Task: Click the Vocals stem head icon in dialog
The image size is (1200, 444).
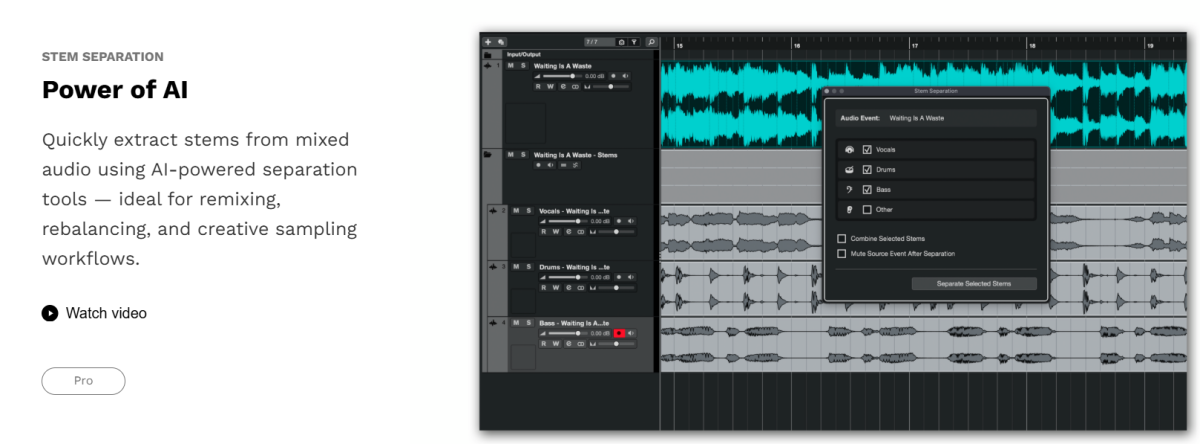Action: pyautogui.click(x=849, y=149)
